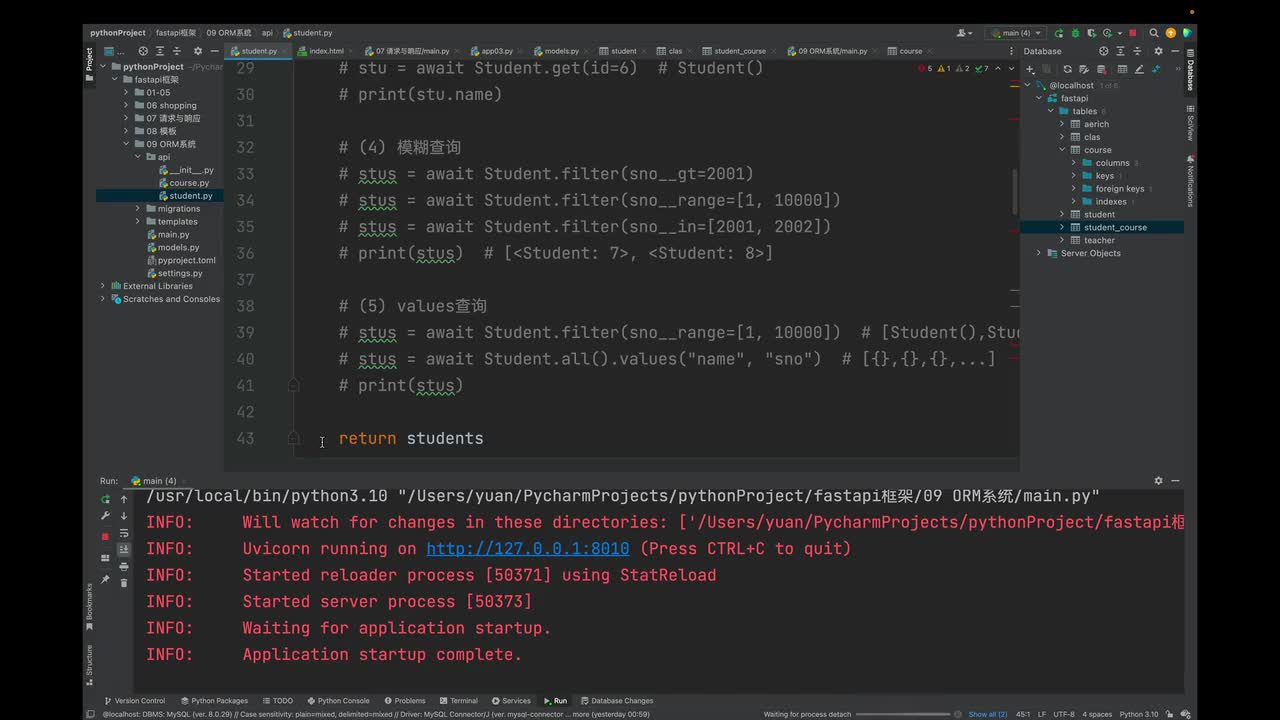
Task: Switch to index.html editor tab
Action: (327, 51)
